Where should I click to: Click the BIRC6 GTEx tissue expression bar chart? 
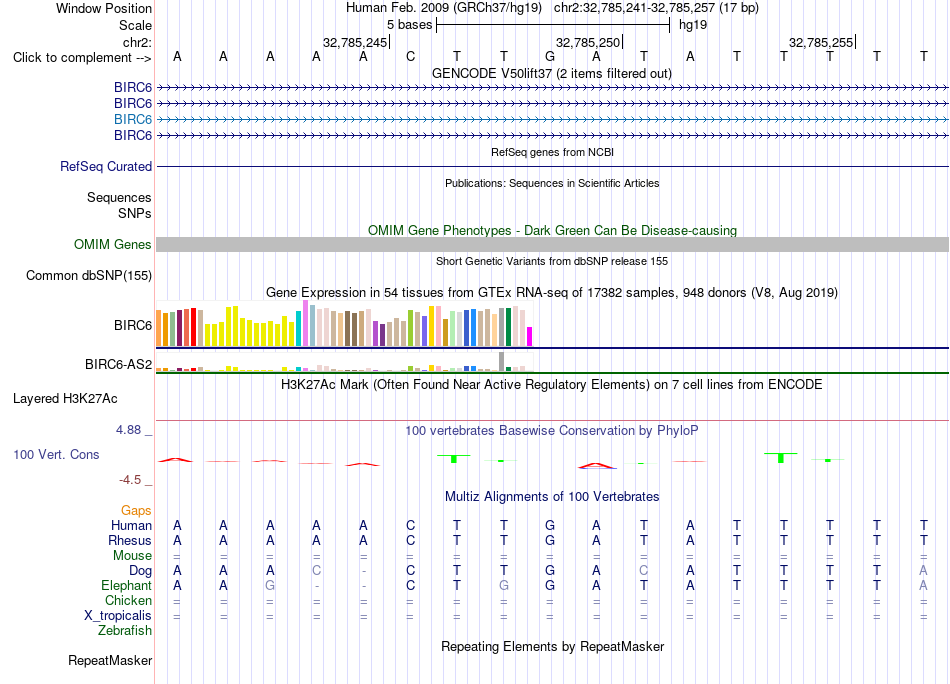pos(344,324)
